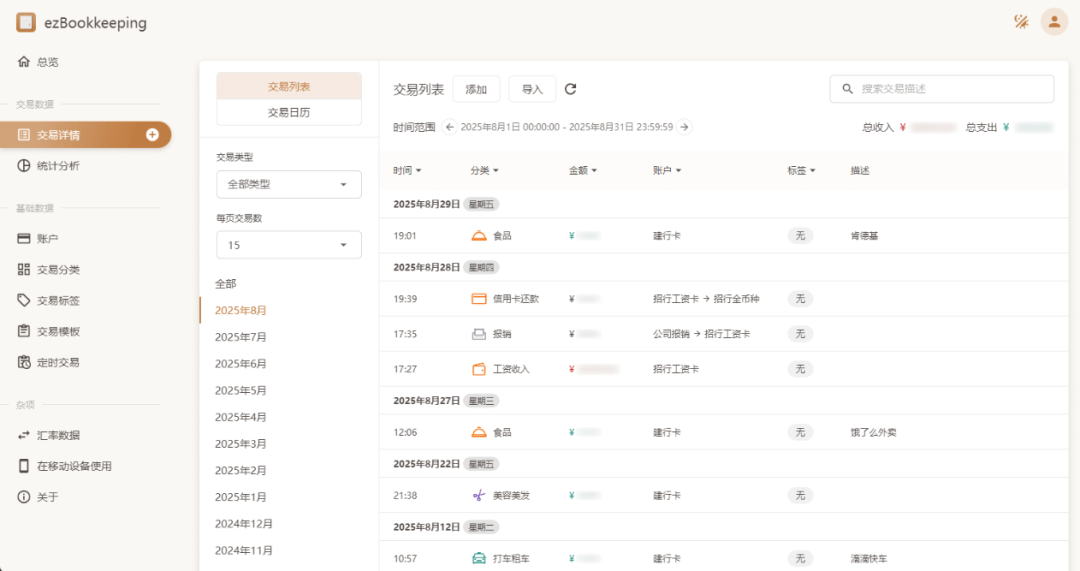Open 交易分类 categories page
Image resolution: width=1080 pixels, height=571 pixels.
point(86,269)
